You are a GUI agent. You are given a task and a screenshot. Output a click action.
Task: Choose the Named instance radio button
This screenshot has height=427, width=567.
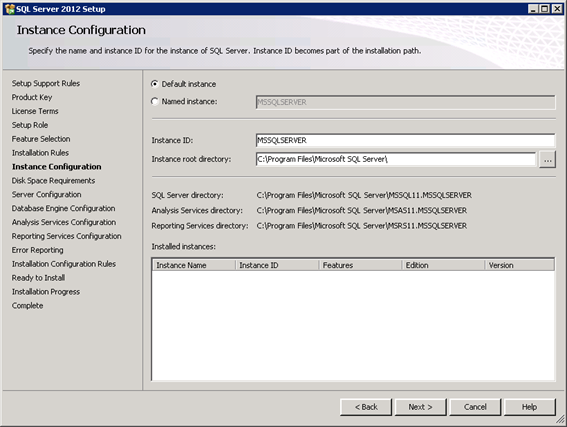[155, 102]
